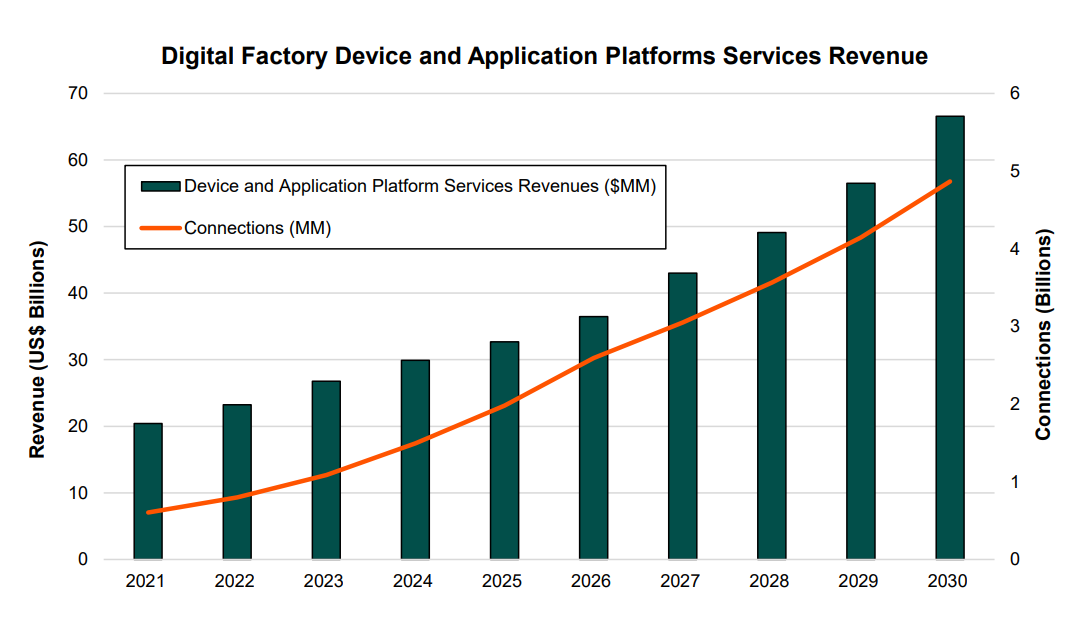Click the green legend swatch for Revenues
Screen dimensions: 1077x636
tap(160, 186)
